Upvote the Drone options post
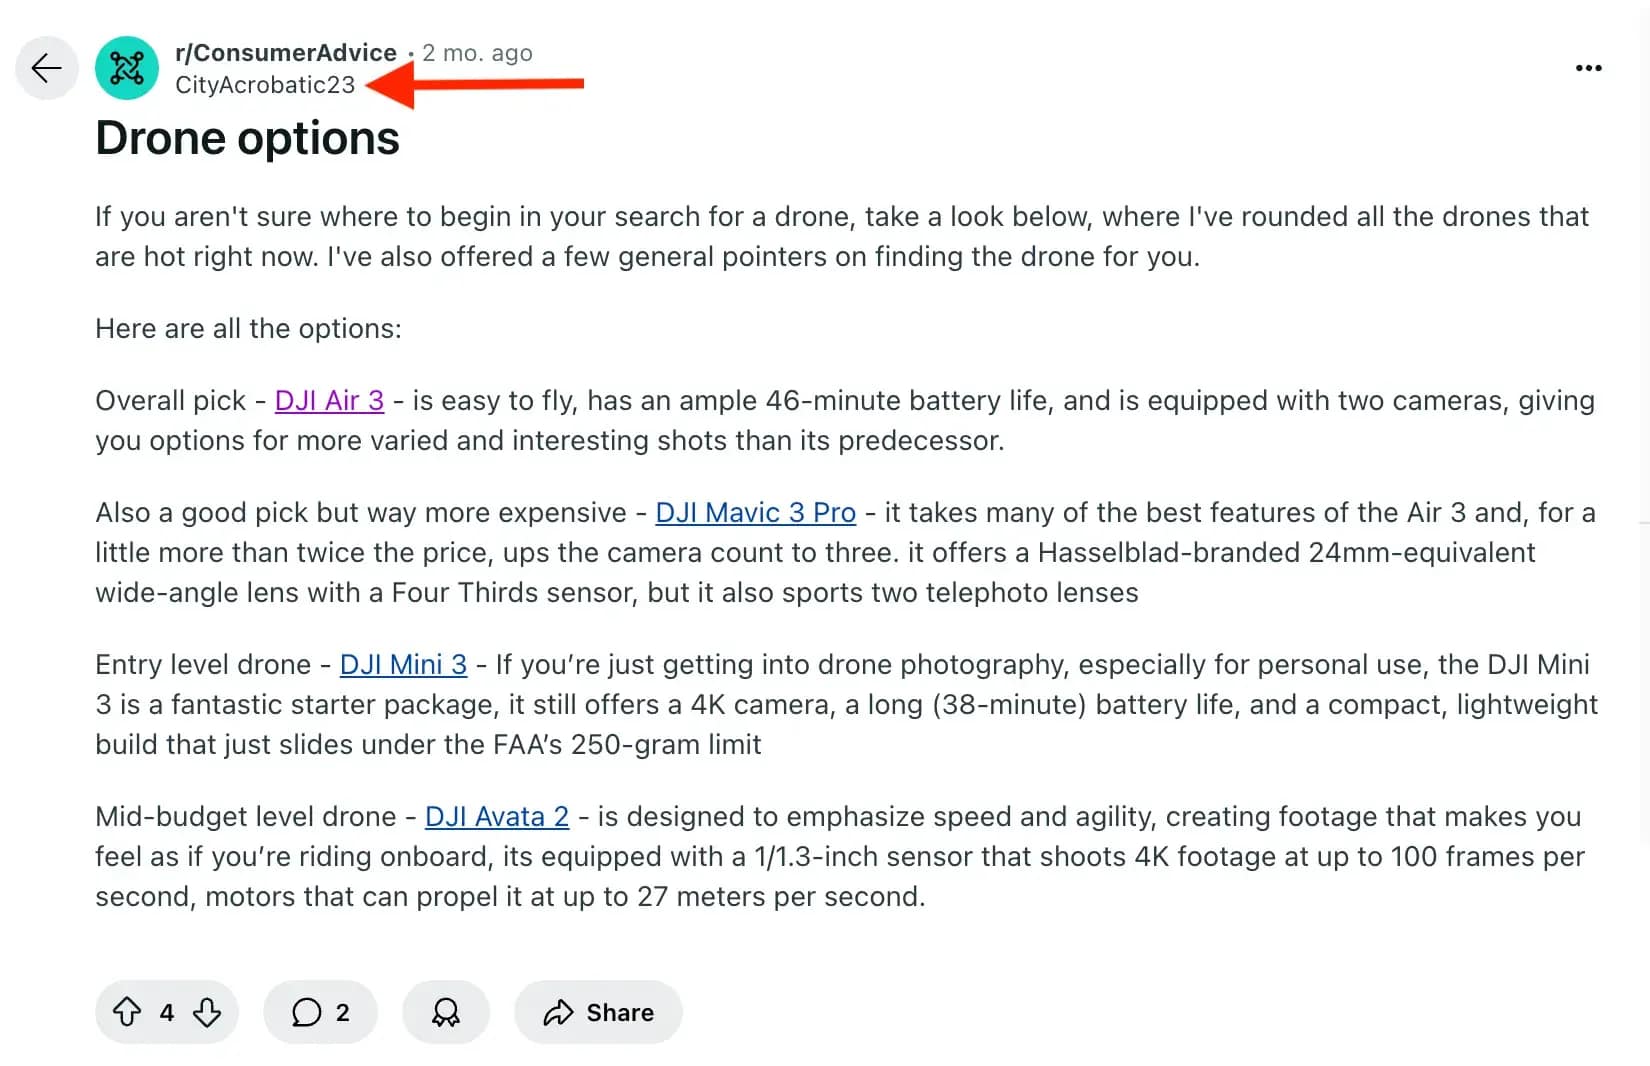This screenshot has width=1650, height=1066. (126, 1012)
